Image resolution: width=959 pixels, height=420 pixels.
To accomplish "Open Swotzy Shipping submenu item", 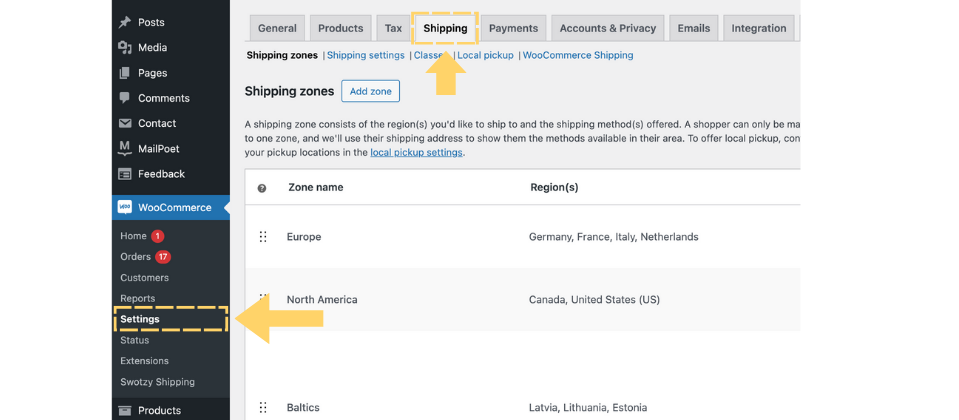I will [x=157, y=381].
